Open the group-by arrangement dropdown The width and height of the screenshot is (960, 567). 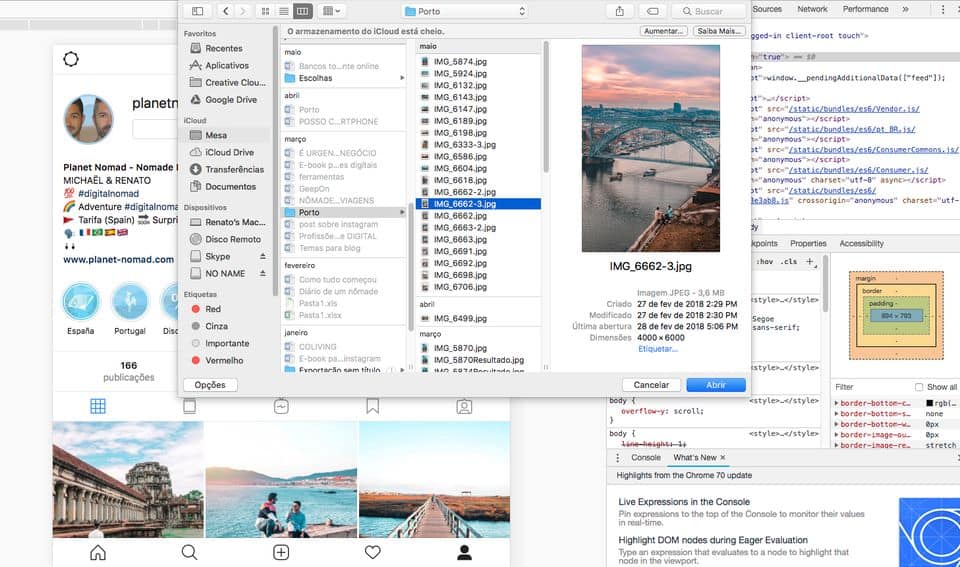[x=331, y=11]
